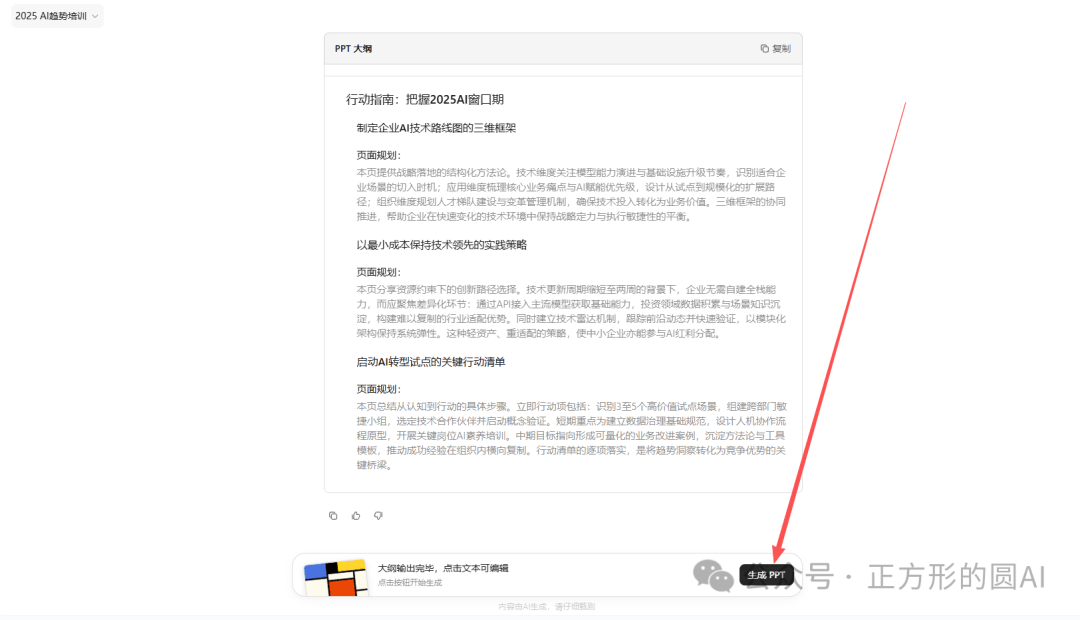Screen dimensions: 1080x620
Task: Click the 复制 button in PPT 大纲 header
Action: (x=776, y=49)
